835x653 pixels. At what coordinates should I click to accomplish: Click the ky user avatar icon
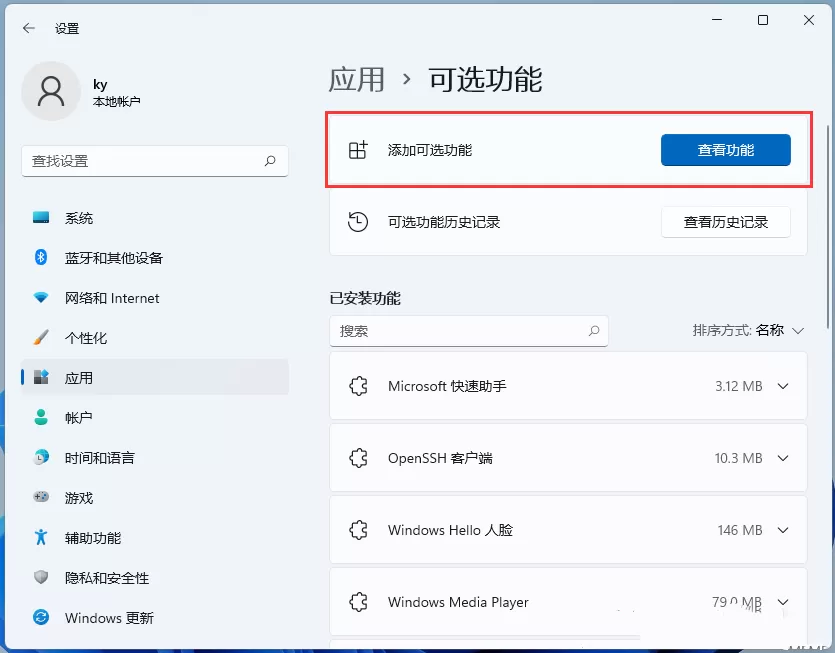51,91
